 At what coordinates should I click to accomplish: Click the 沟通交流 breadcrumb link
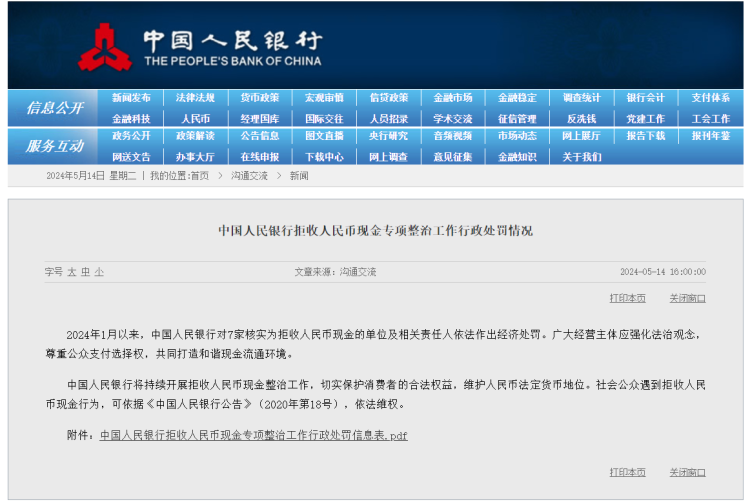249,176
